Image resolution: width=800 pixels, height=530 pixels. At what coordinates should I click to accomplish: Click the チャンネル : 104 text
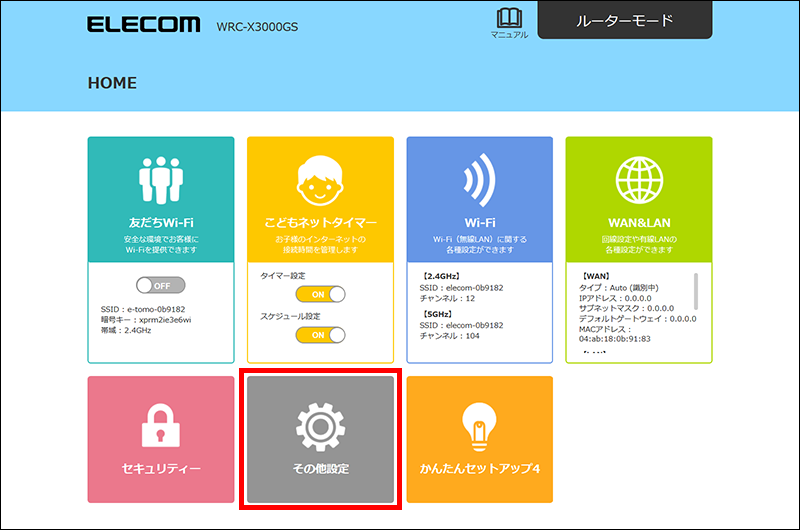[x=449, y=336]
